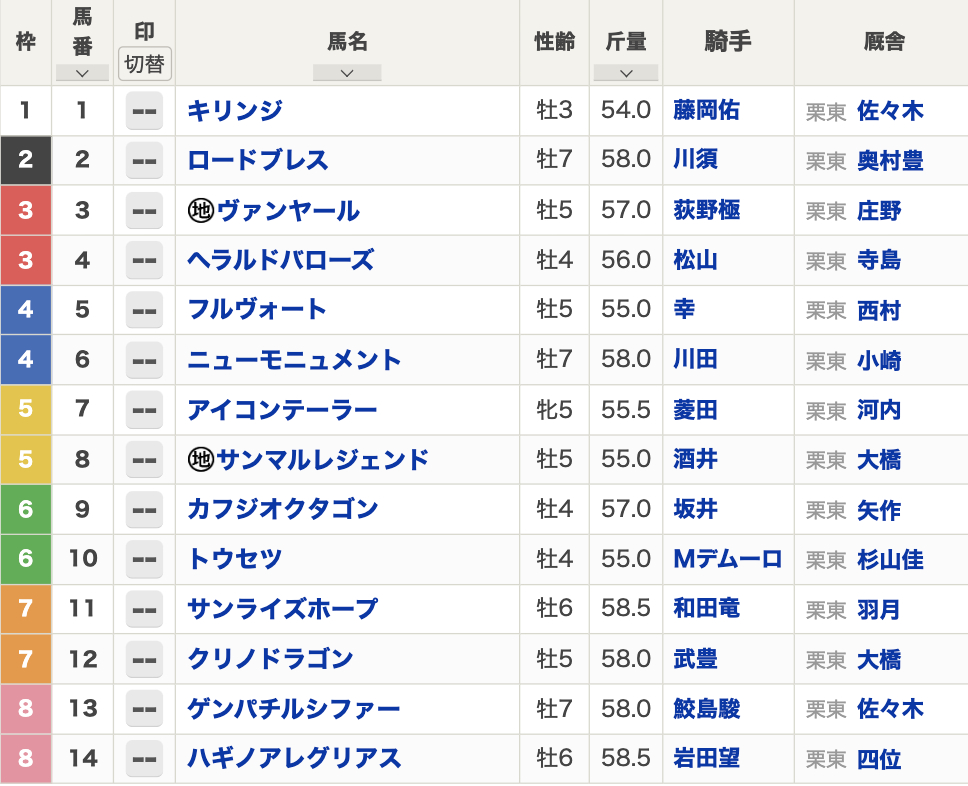This screenshot has width=968, height=786.
Task: Open trainer 庄野 stable link
Action: pos(879,211)
